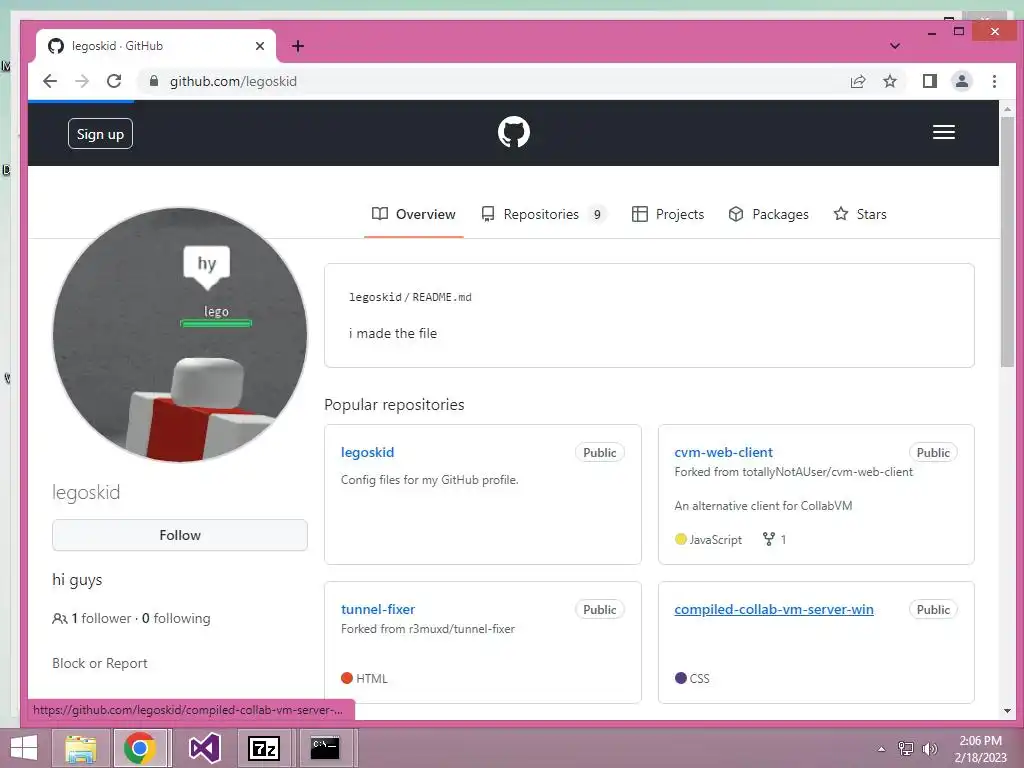Open a new tab with plus button
The width and height of the screenshot is (1024, 768).
click(298, 46)
